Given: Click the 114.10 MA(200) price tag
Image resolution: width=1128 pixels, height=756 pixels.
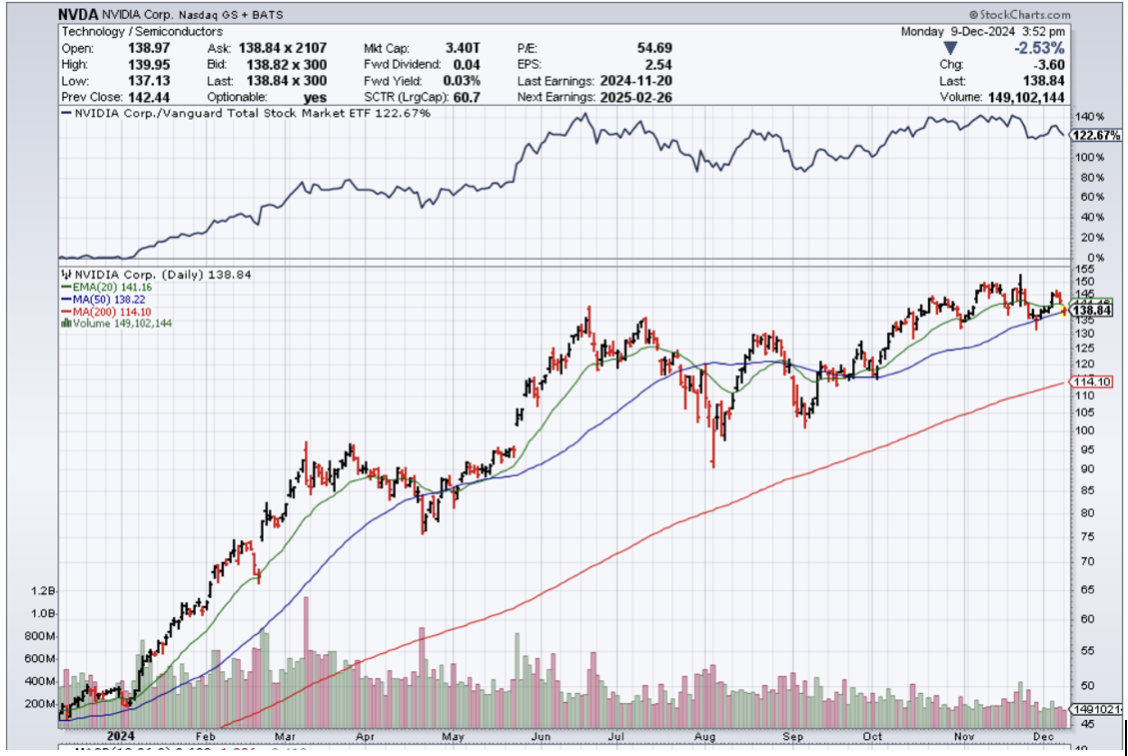Looking at the screenshot, I should [1091, 382].
